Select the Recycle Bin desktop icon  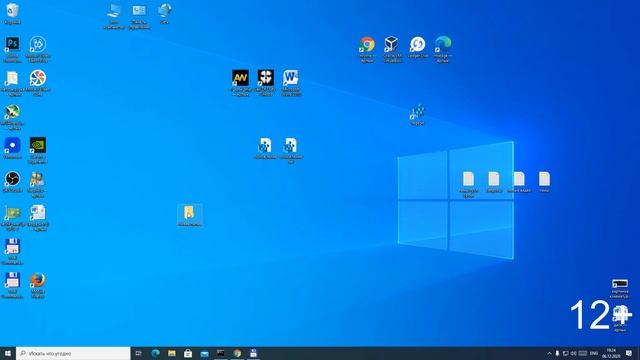pyautogui.click(x=12, y=13)
